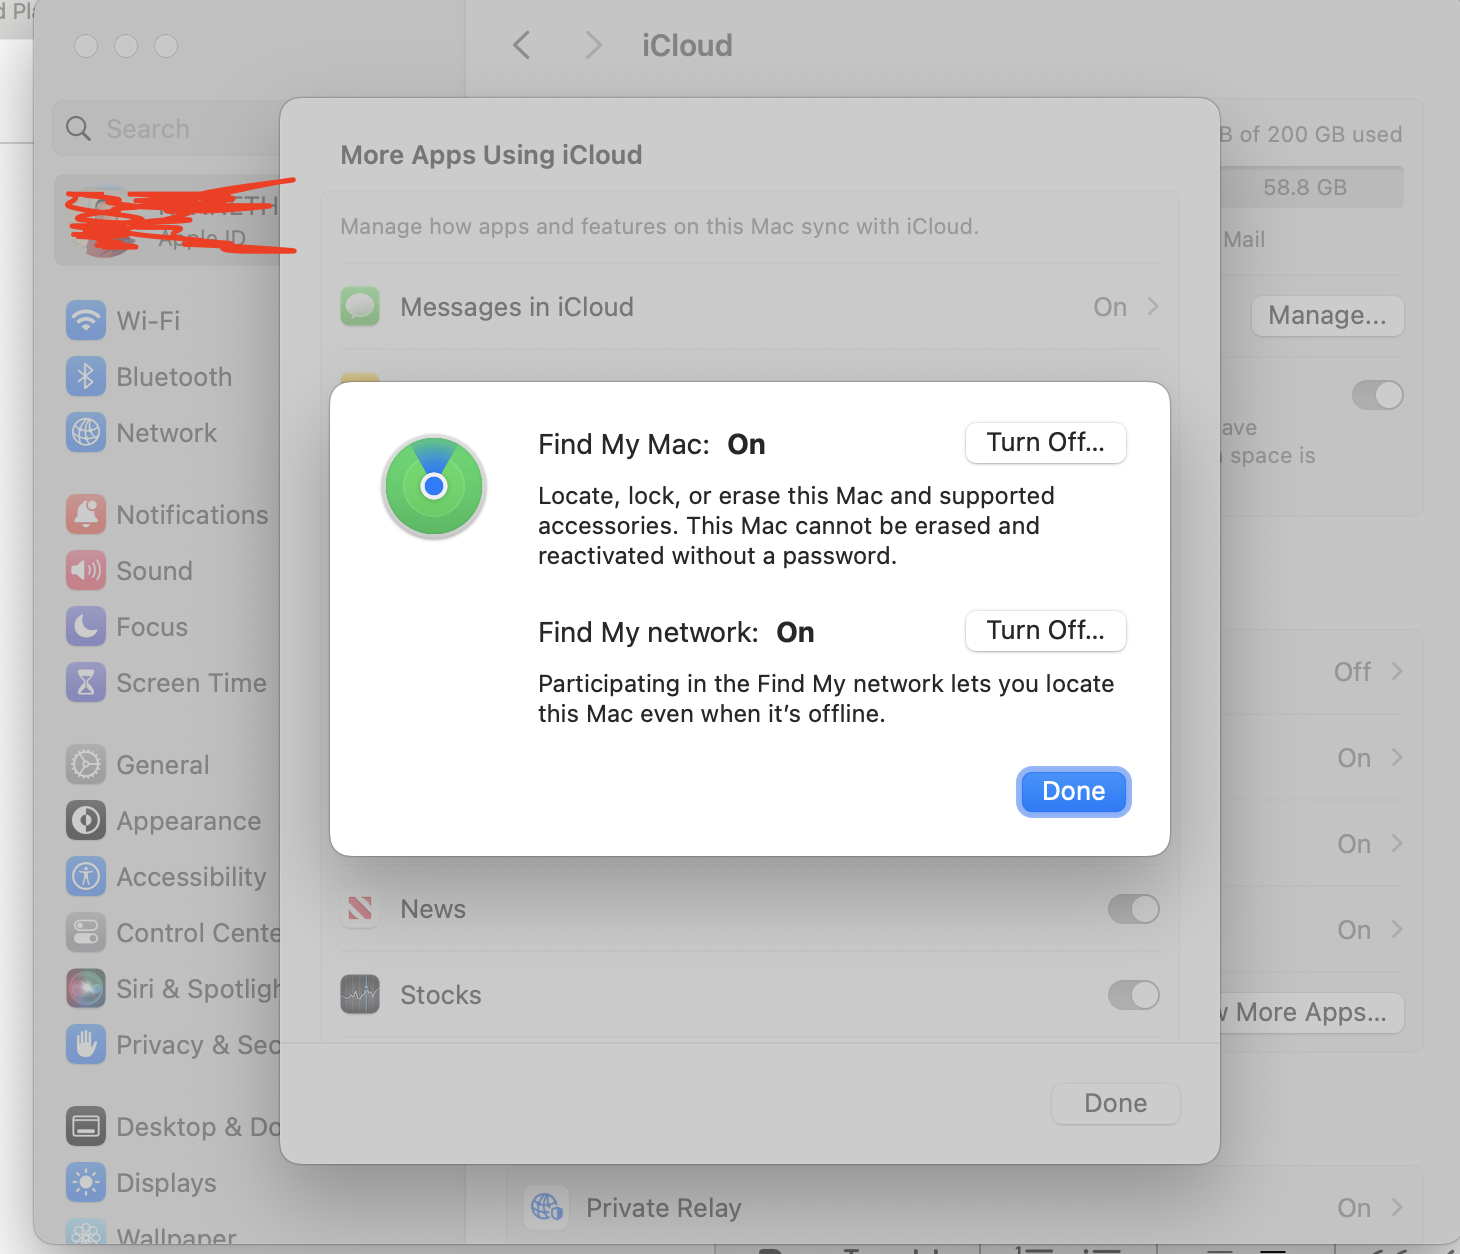The height and width of the screenshot is (1254, 1460).
Task: Click the Focus moon icon
Action: (x=86, y=627)
